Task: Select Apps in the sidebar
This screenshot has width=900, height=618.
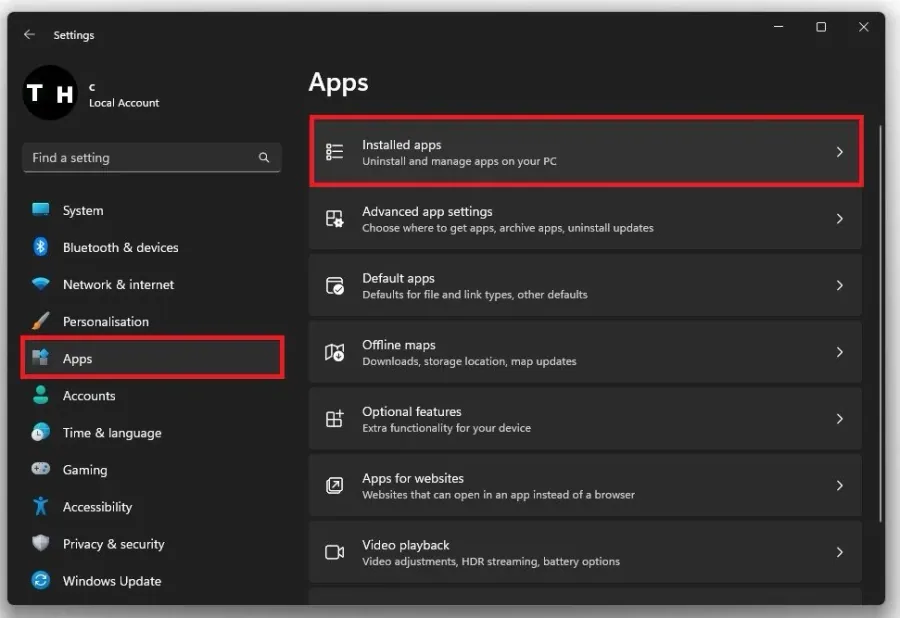Action: (x=153, y=358)
